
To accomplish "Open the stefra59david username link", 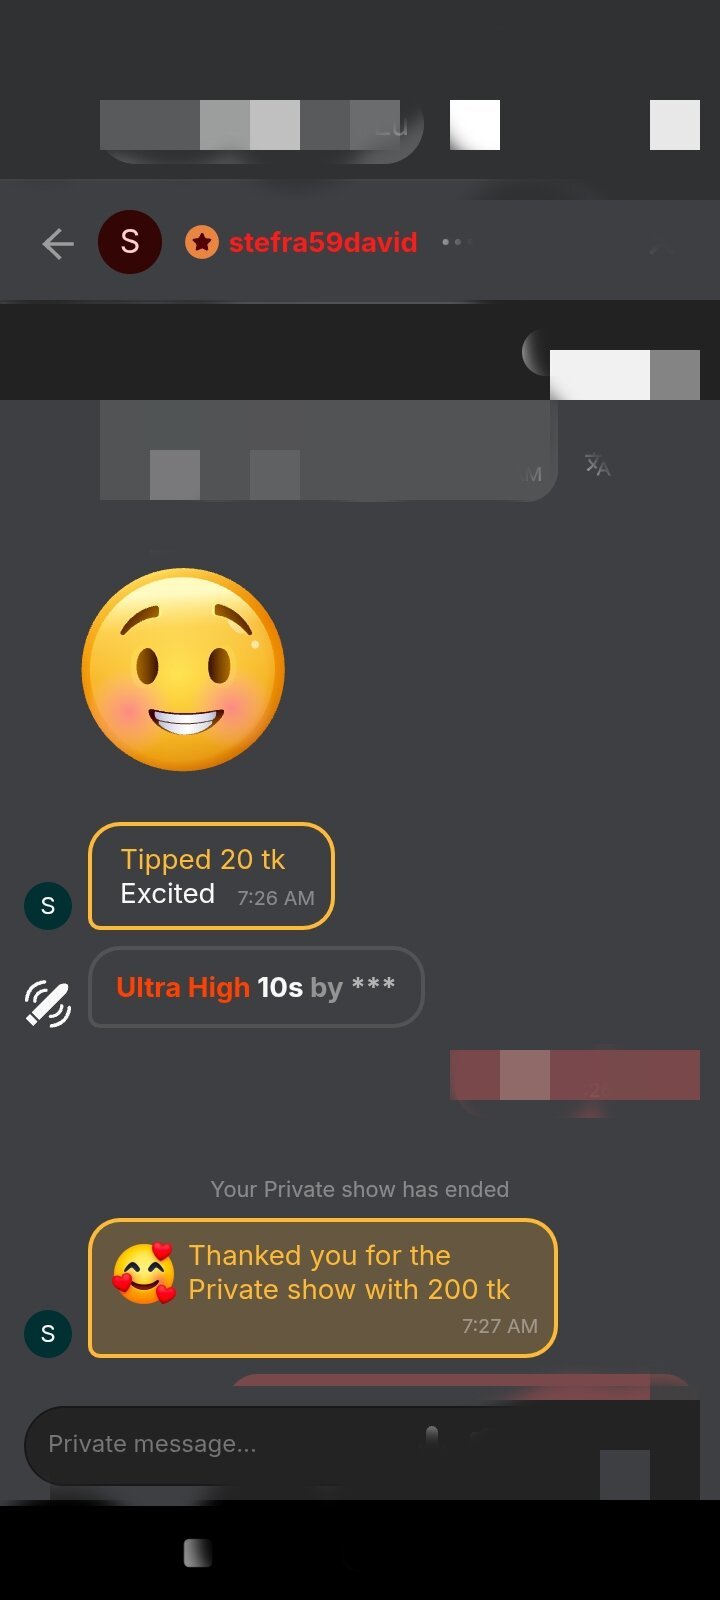I will pyautogui.click(x=323, y=242).
